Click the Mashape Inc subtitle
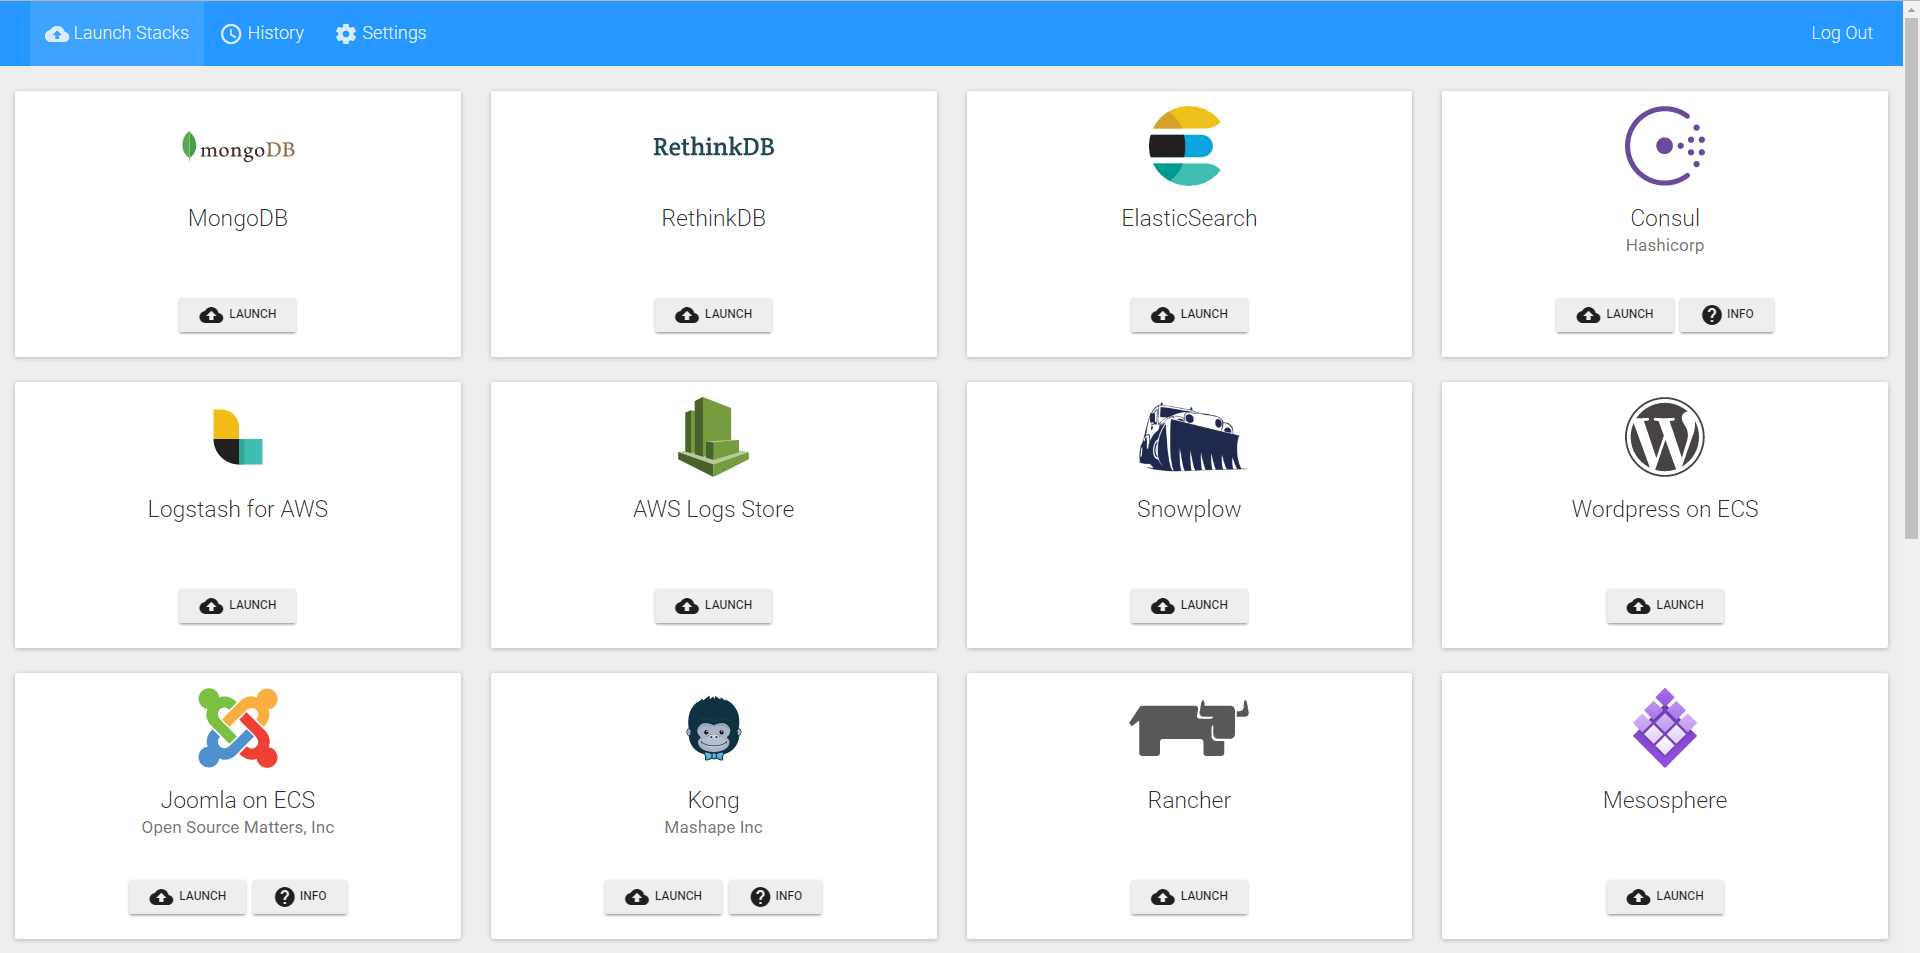The height and width of the screenshot is (953, 1920). (714, 827)
